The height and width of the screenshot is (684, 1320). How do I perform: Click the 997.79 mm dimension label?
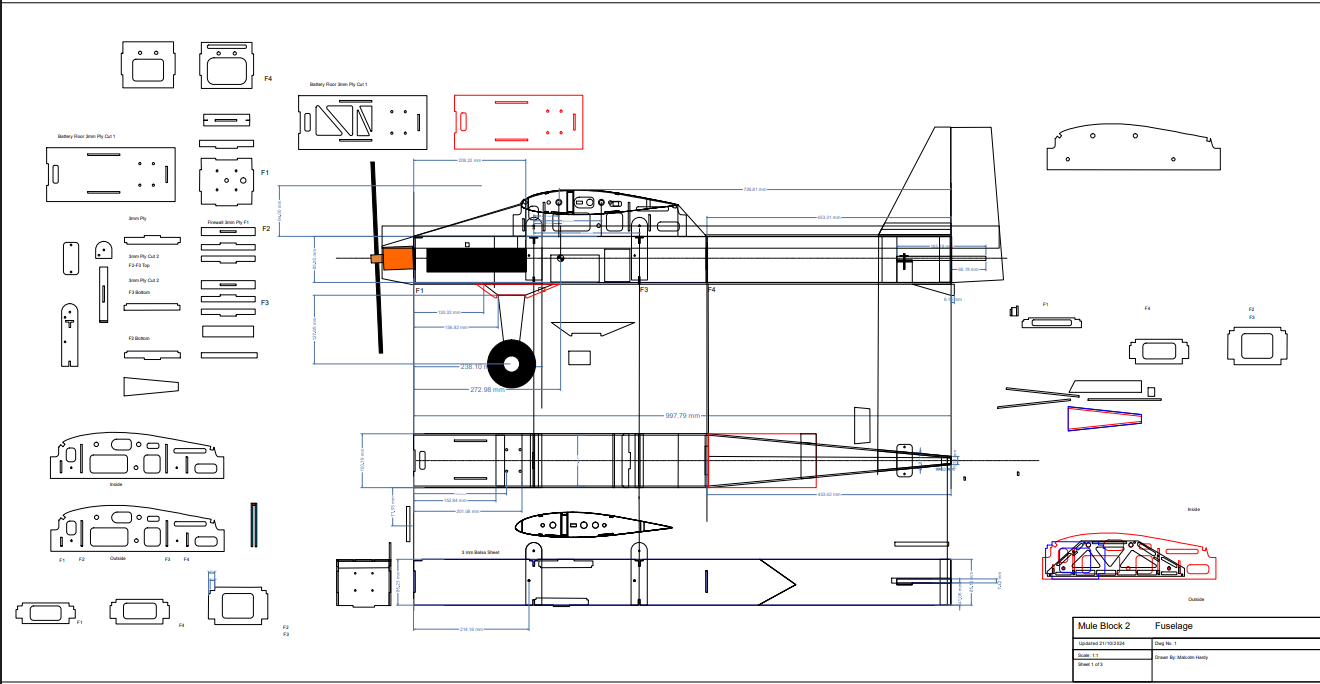pos(684,415)
